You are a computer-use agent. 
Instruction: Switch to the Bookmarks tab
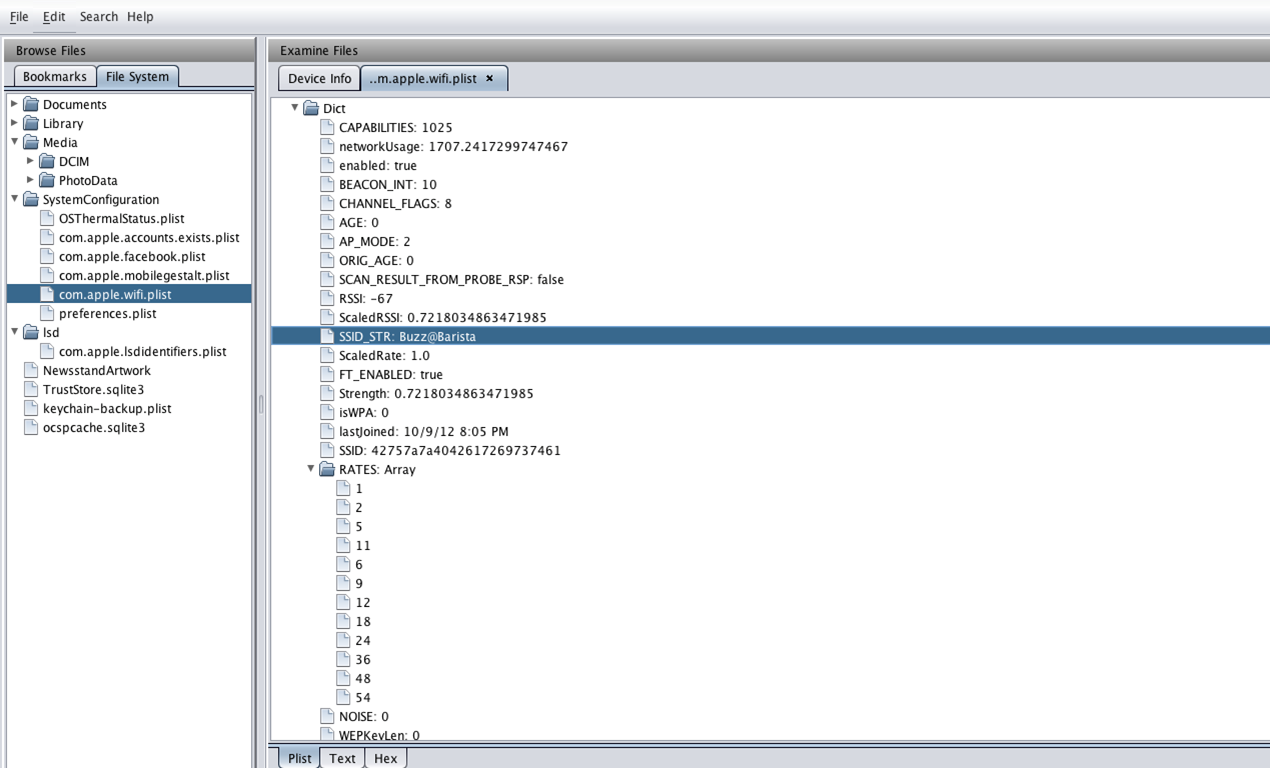(x=55, y=77)
